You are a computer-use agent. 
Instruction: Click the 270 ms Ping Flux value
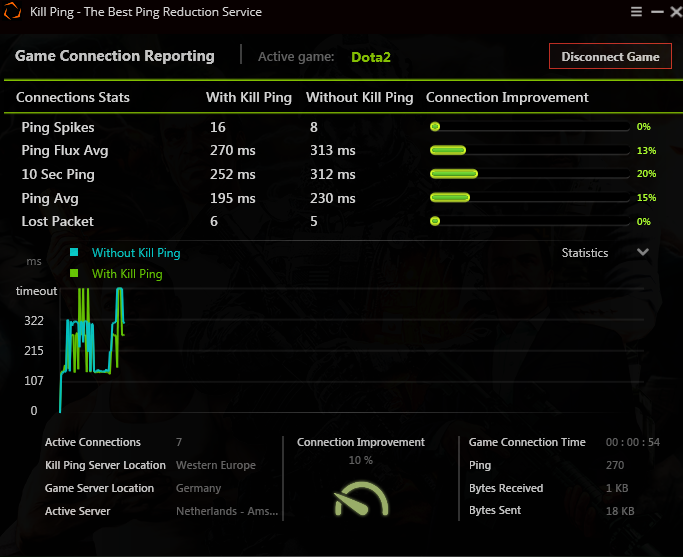coord(233,150)
